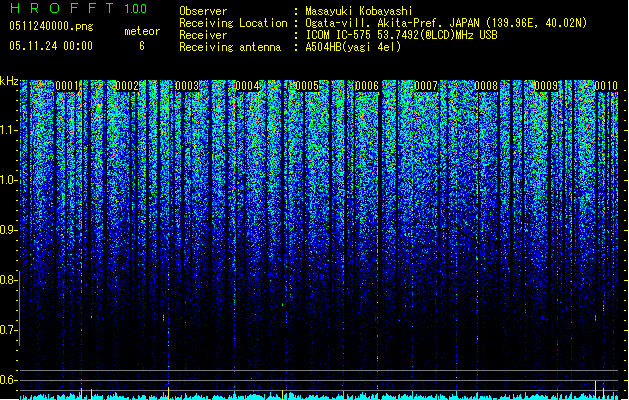This screenshot has width=629, height=400.
Task: Click time marker 0001 on spectrogram
Action: click(67, 86)
